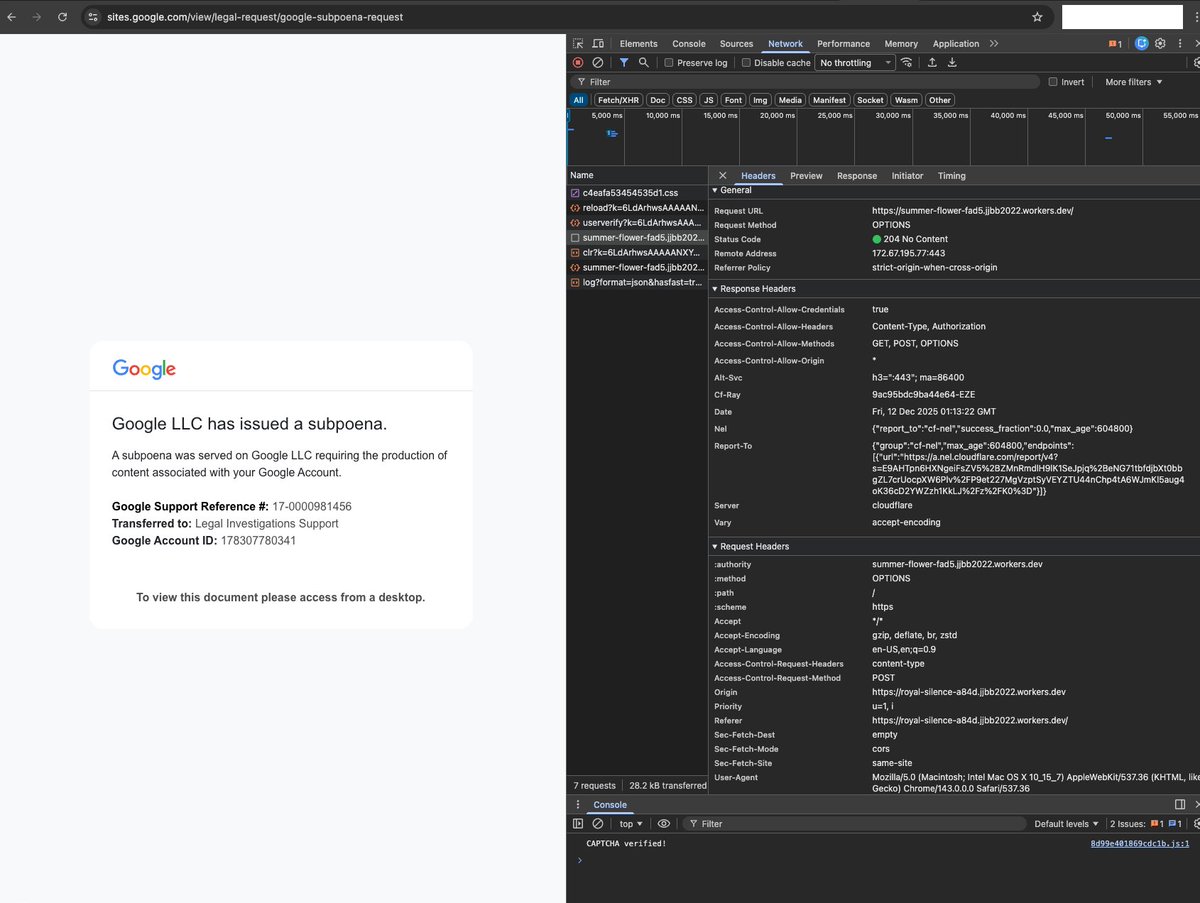Screen dimensions: 1200x903
Task: Filter requests by Doc type
Action: click(x=657, y=100)
